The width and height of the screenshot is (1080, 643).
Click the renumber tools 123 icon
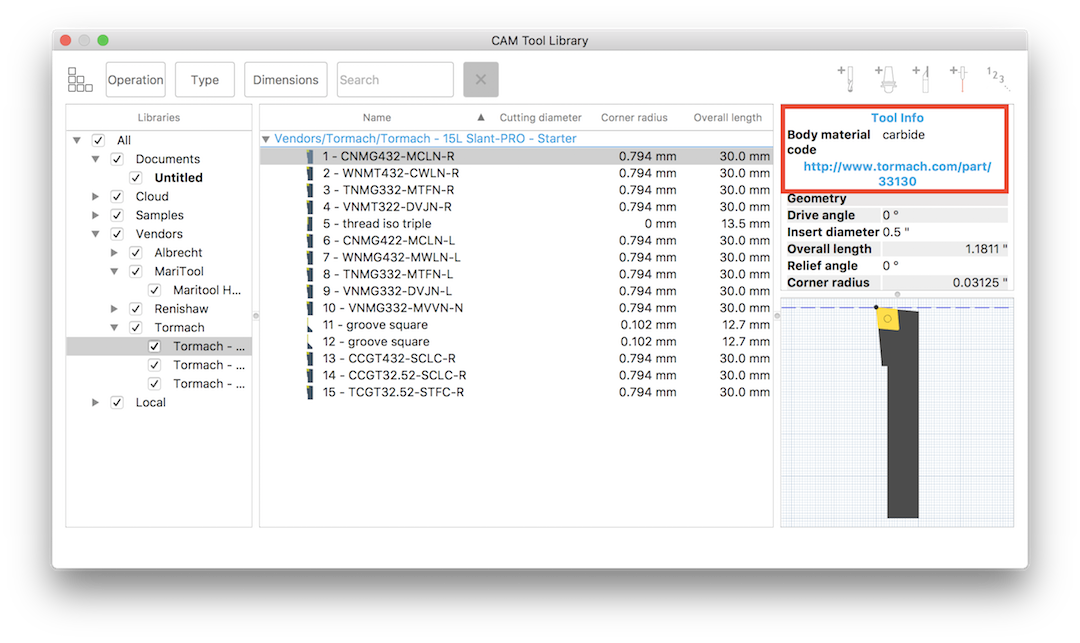coord(997,78)
